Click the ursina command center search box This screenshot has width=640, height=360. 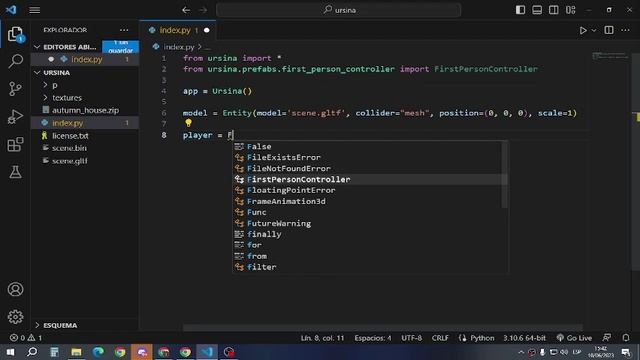339,10
